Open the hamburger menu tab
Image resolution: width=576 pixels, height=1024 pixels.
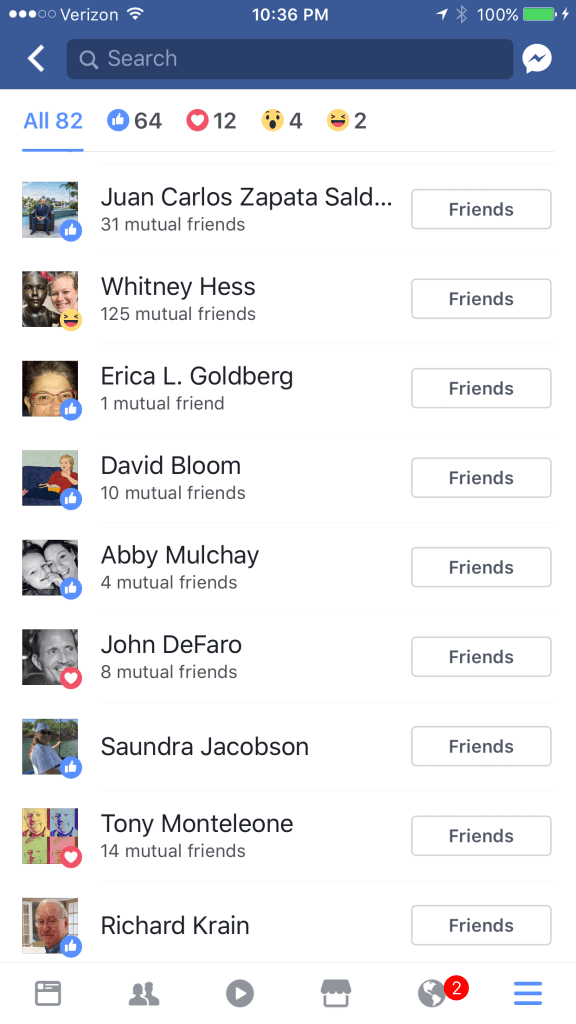pos(528,993)
